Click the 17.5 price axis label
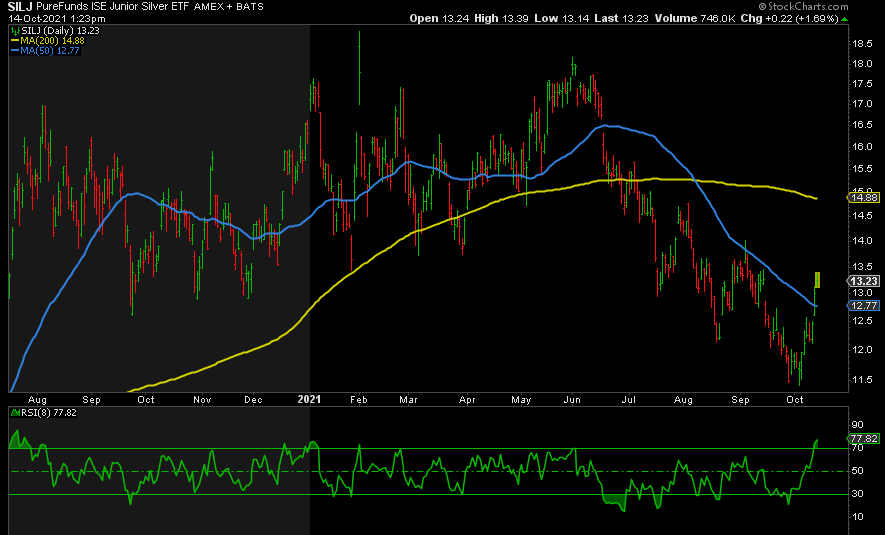 (862, 84)
